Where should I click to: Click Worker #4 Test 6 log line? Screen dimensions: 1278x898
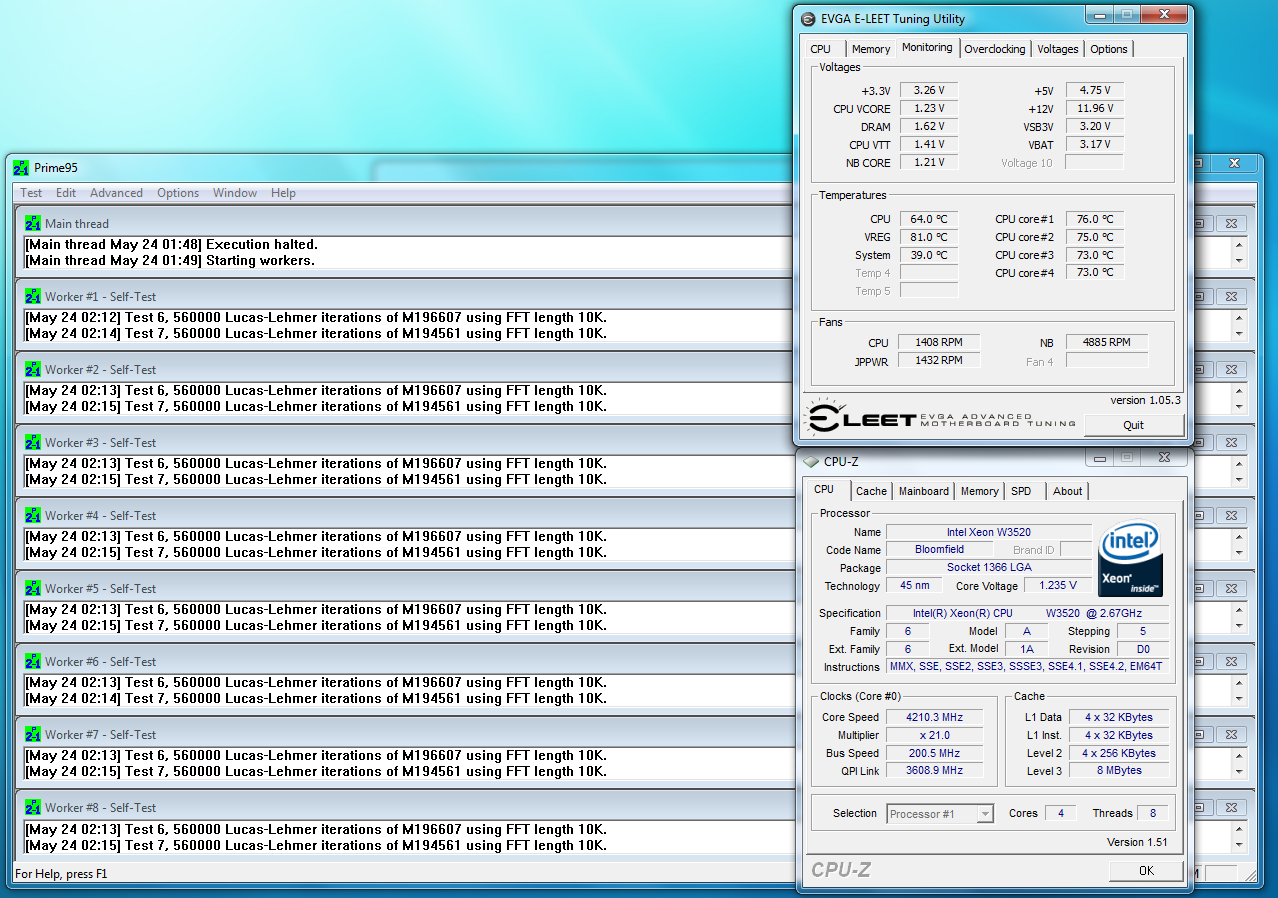316,537
